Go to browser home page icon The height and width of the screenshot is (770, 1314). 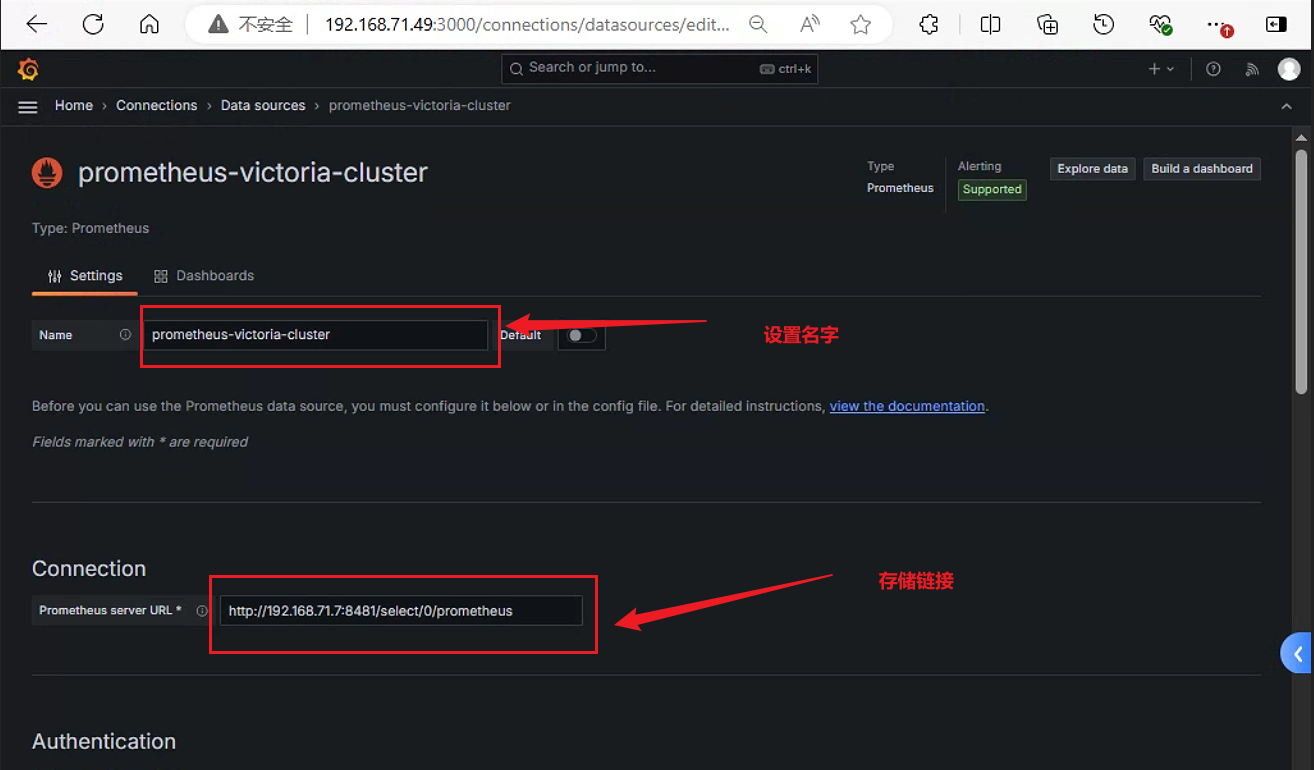[149, 25]
